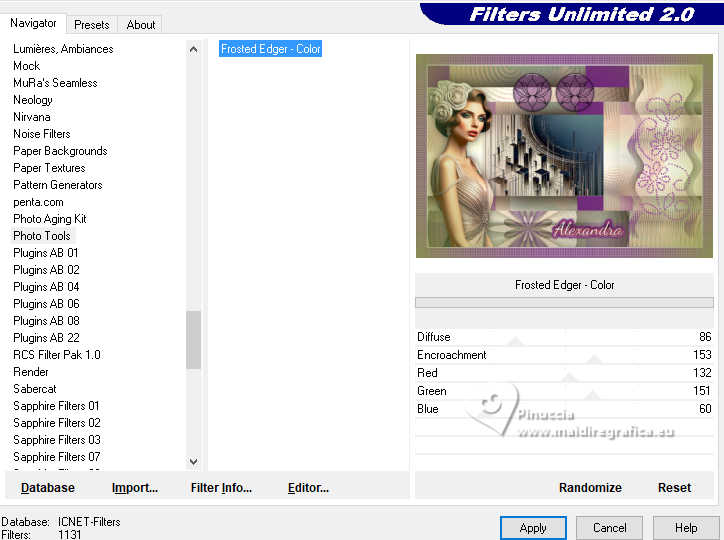Select the Photo Tools category
This screenshot has width=724, height=540.
point(42,236)
